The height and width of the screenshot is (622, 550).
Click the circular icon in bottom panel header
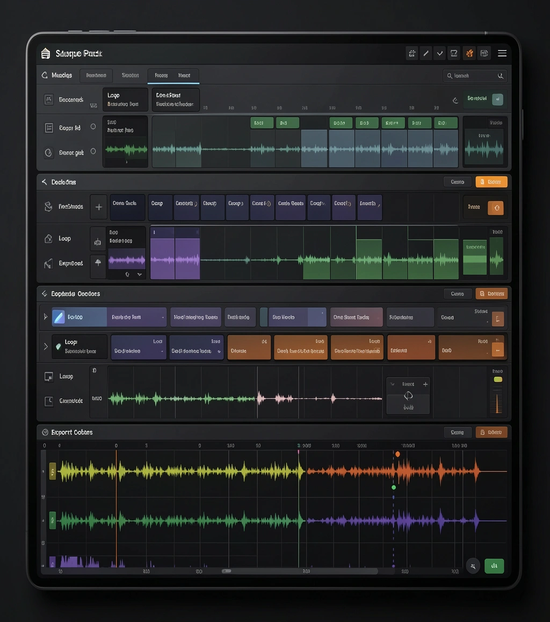45,432
